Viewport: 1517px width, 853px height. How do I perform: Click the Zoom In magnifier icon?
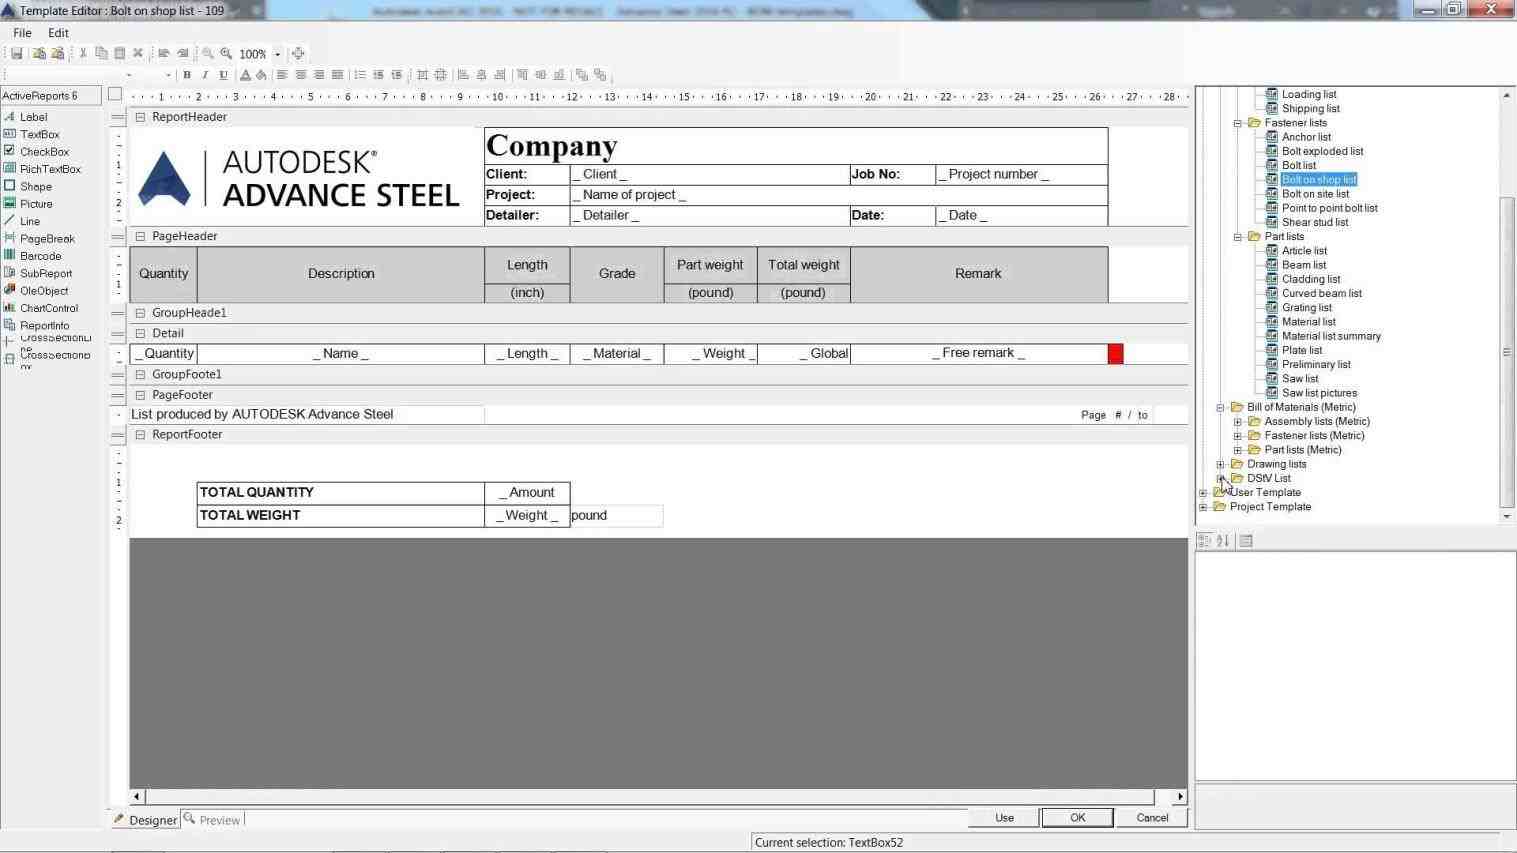[226, 53]
